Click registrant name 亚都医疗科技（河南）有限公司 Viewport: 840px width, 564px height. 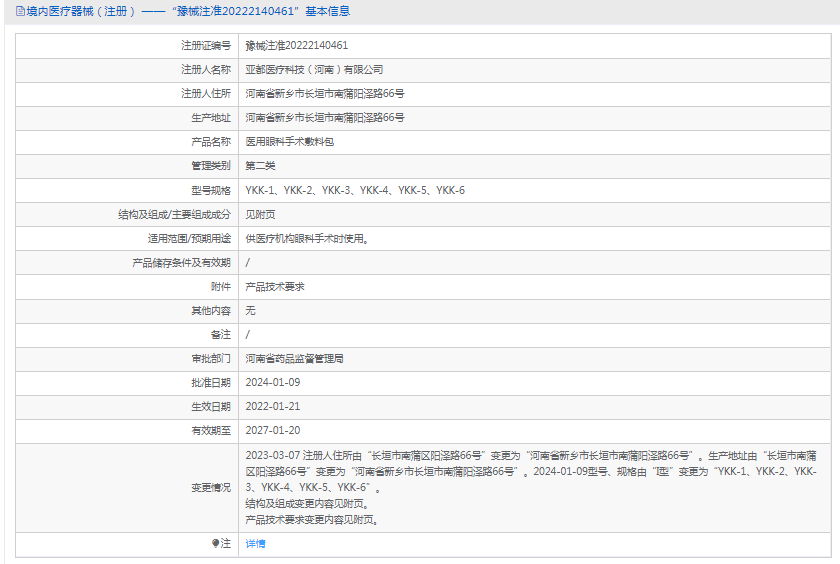pyautogui.click(x=314, y=70)
